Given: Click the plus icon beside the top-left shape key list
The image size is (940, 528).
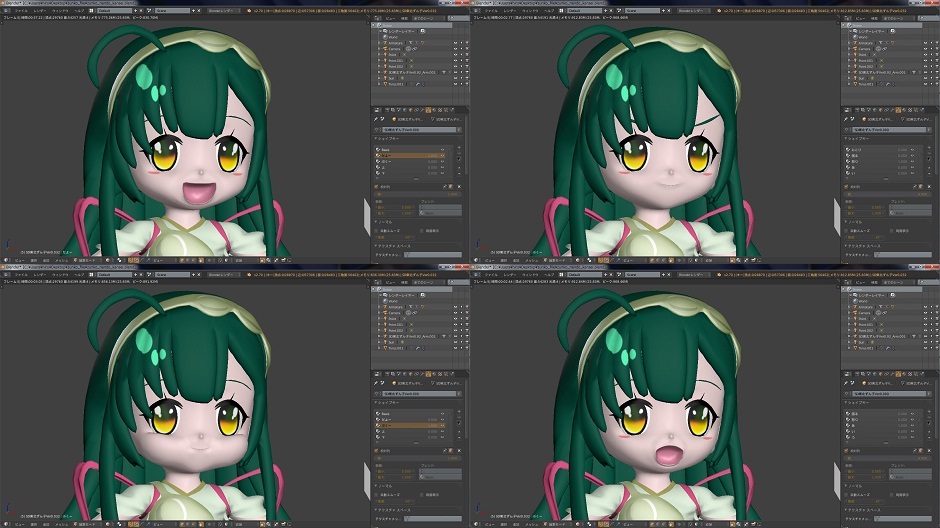Looking at the screenshot, I should click(x=459, y=147).
